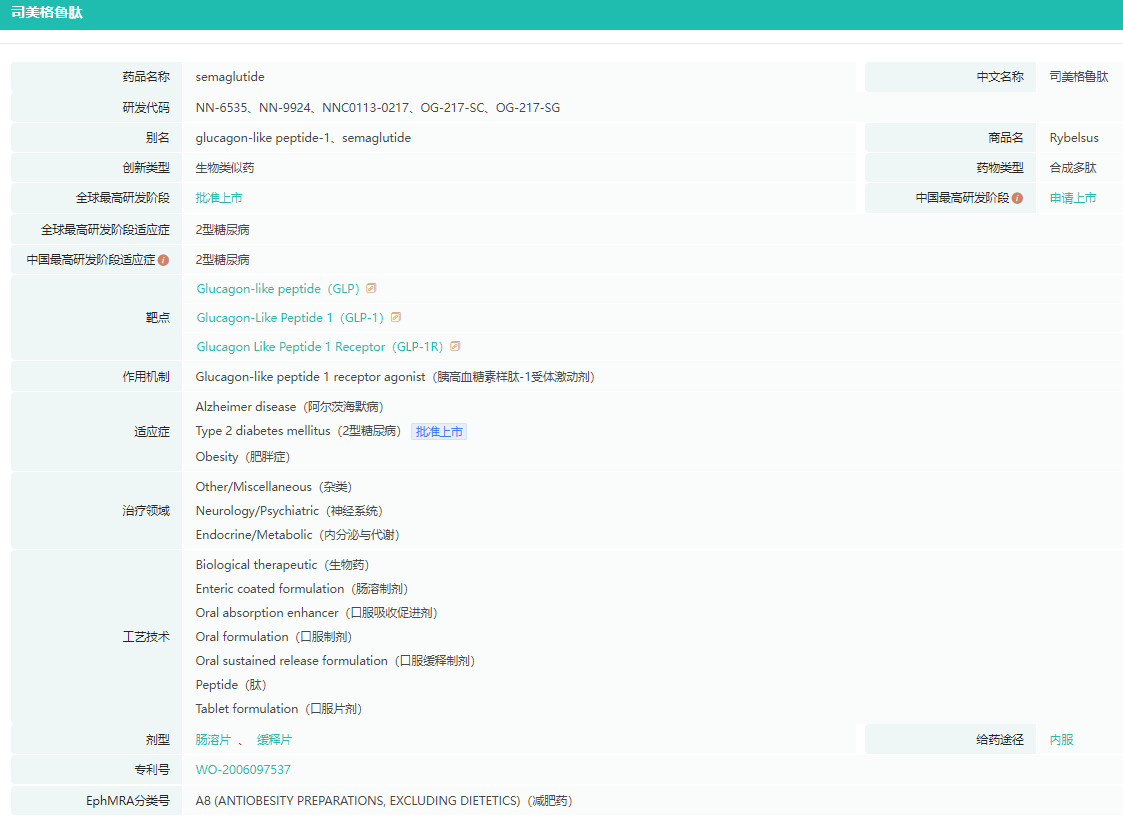This screenshot has height=820, width=1123.
Task: Click Oral formulation (口服制剂) entry
Action: pyautogui.click(x=274, y=637)
